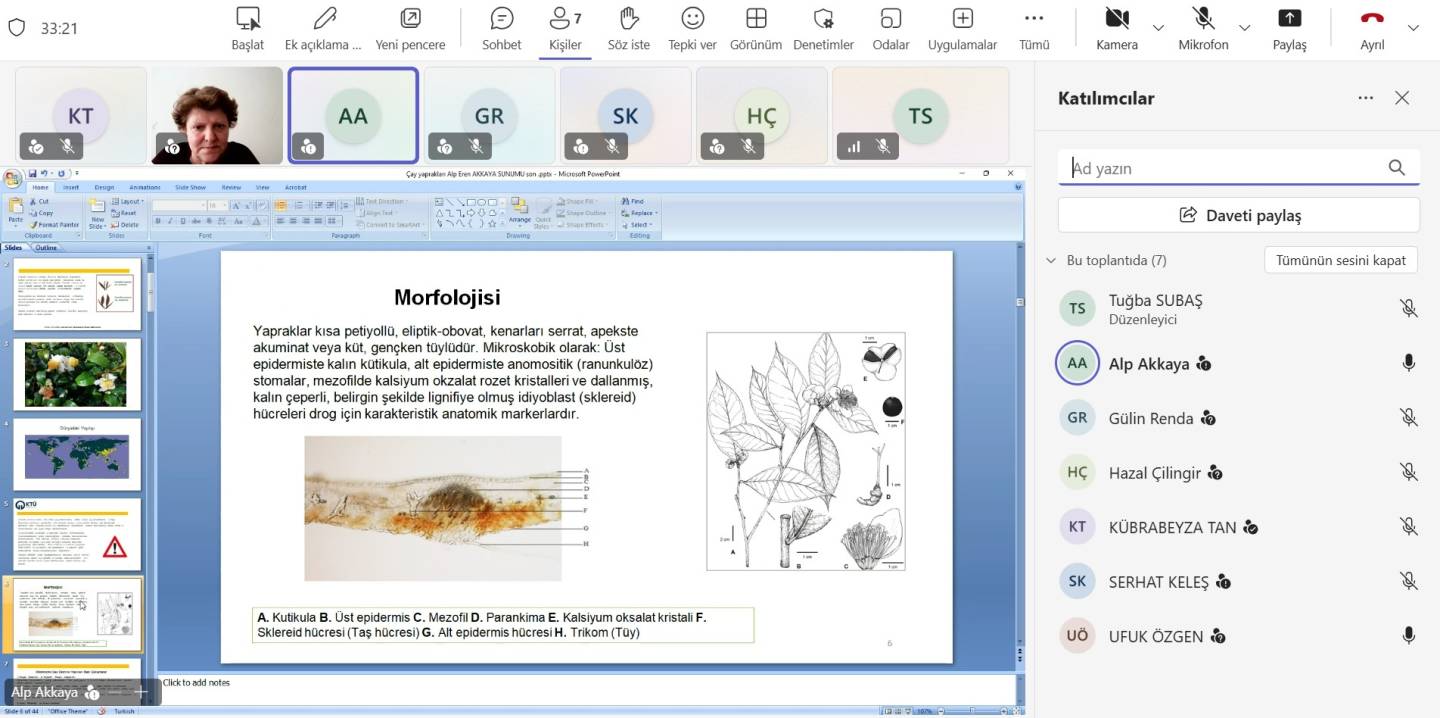This screenshot has height=718, width=1440.
Task: Open Layout dropdown in PowerPoint ribbon
Action: click(x=128, y=201)
